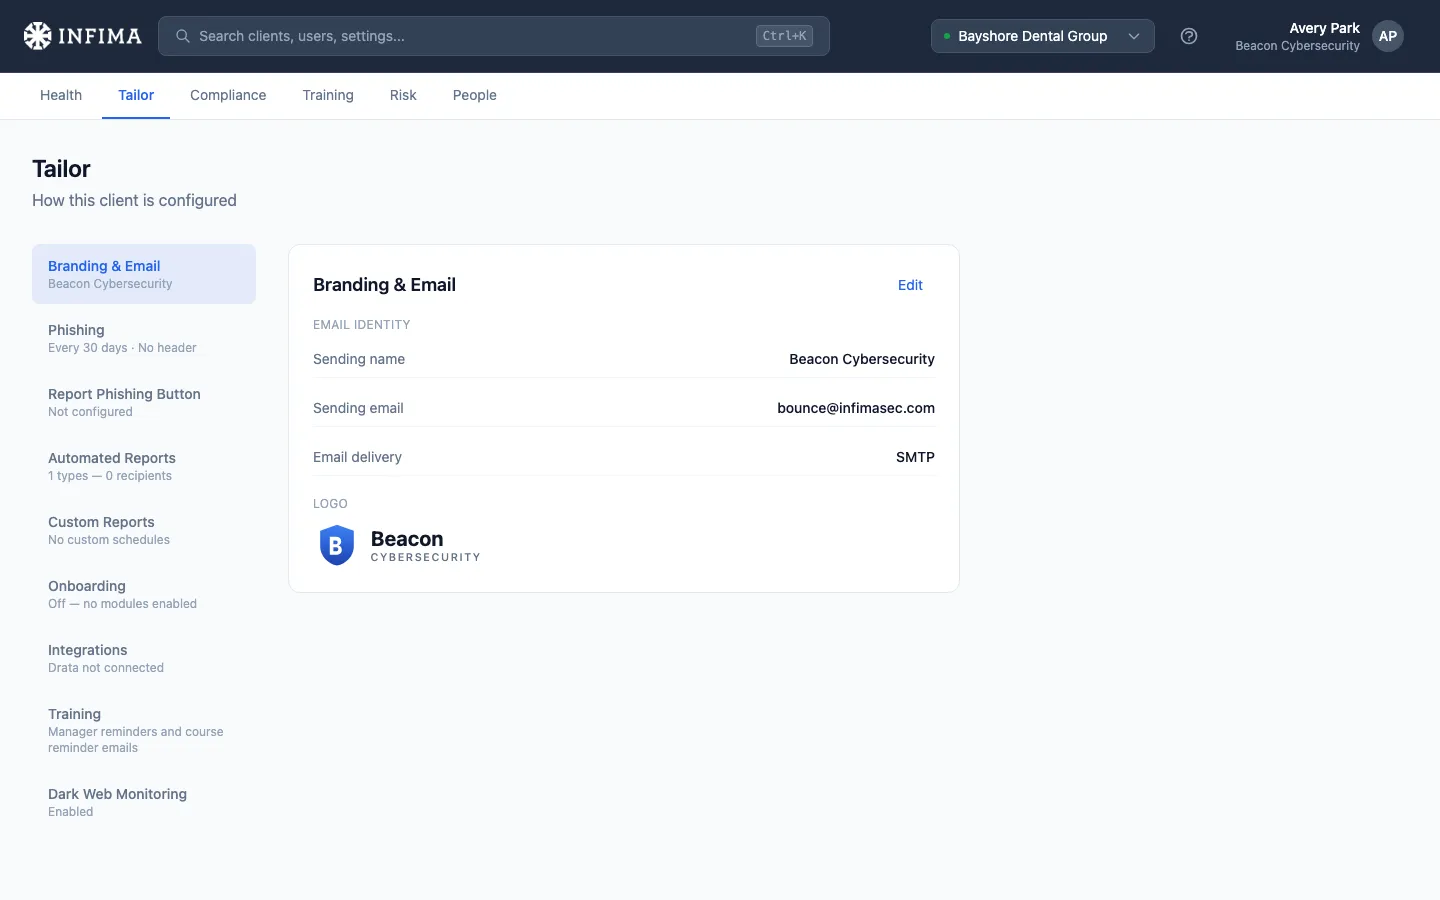
Task: Click the LOGO section heading
Action: [330, 504]
